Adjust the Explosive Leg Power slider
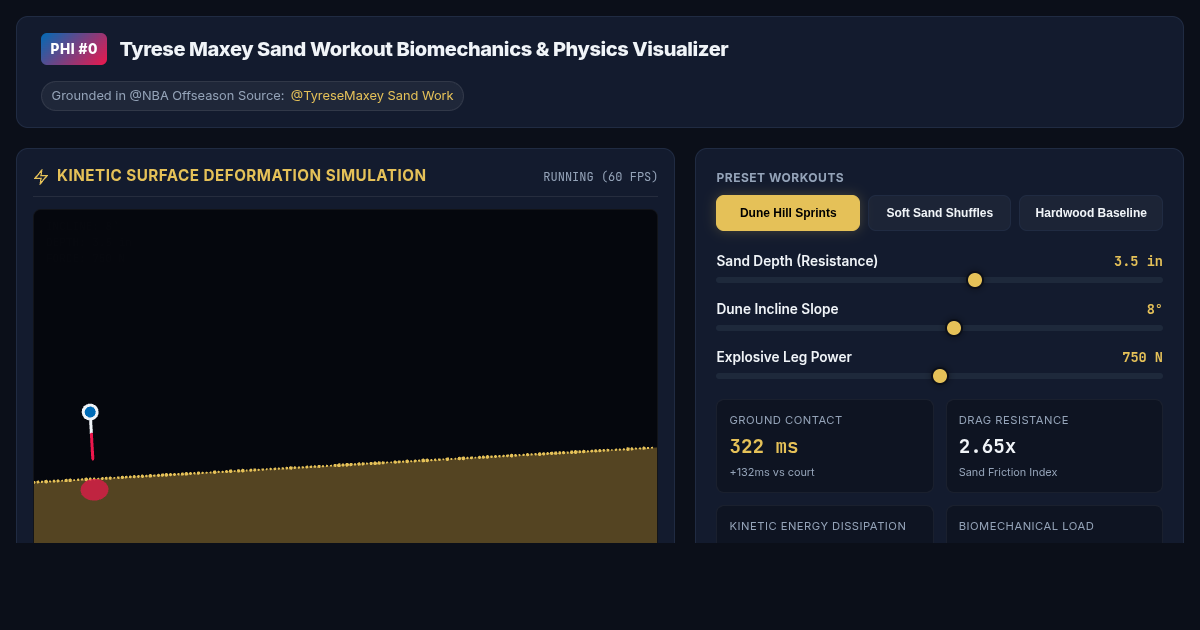 [939, 376]
